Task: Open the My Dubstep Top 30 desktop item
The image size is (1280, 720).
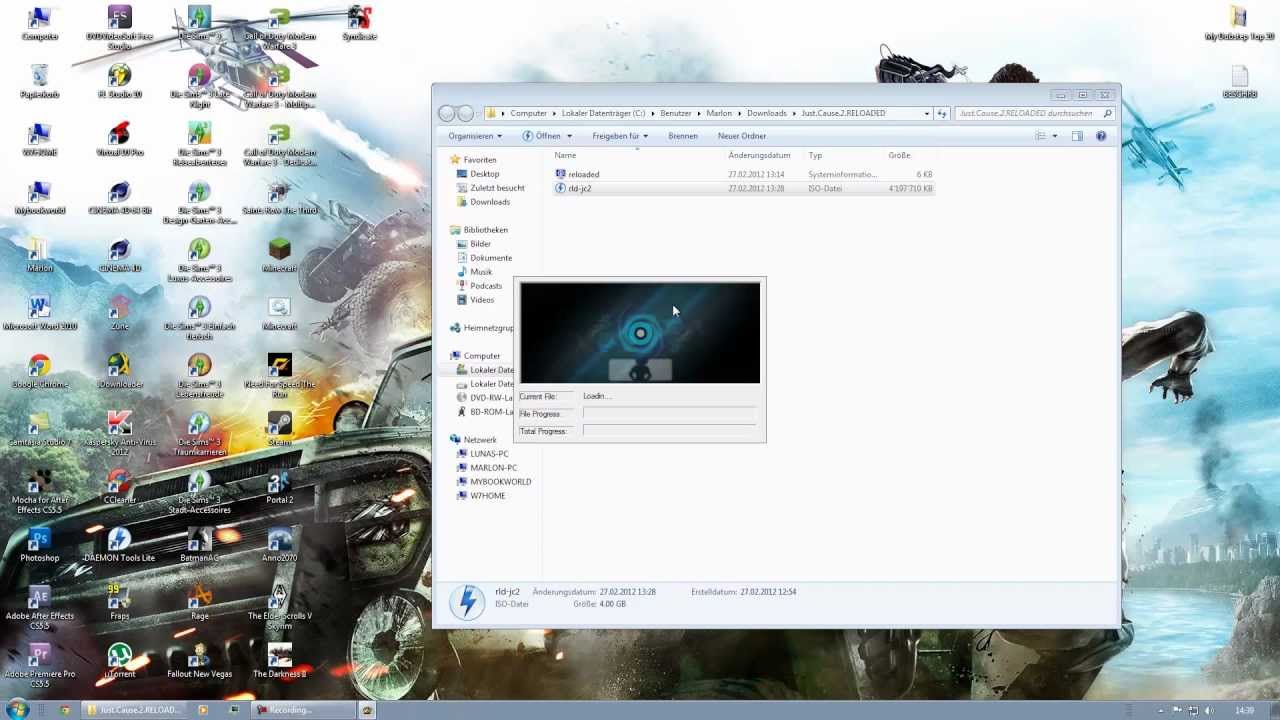Action: (x=1239, y=23)
